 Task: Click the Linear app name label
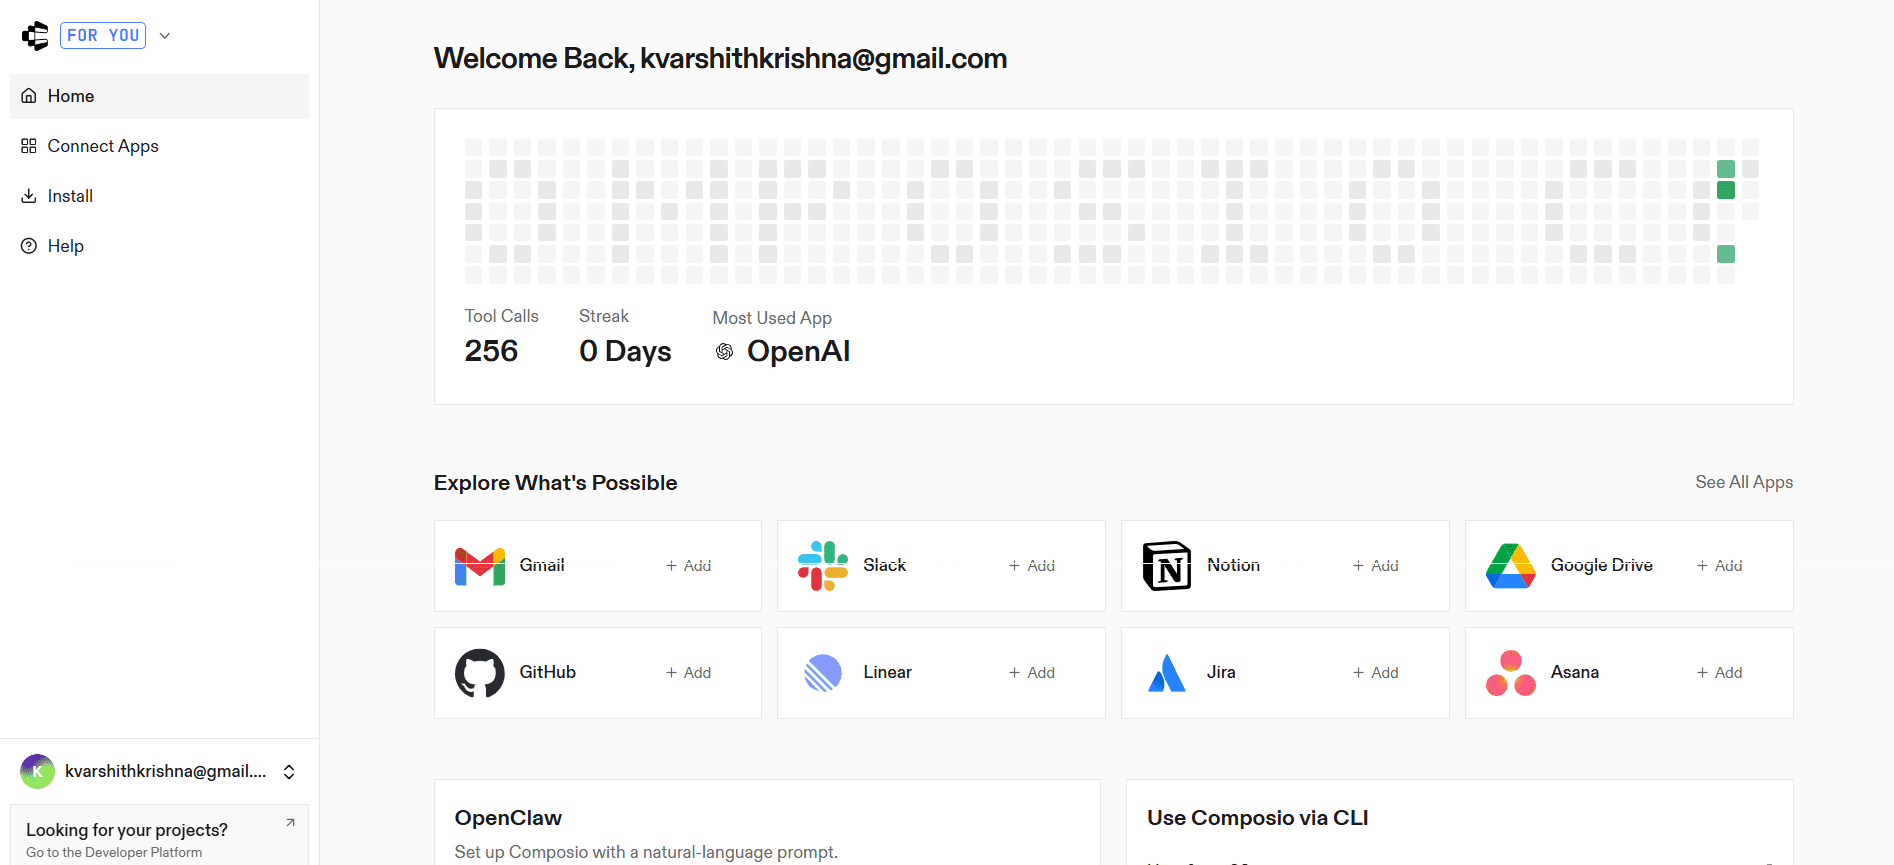point(888,672)
